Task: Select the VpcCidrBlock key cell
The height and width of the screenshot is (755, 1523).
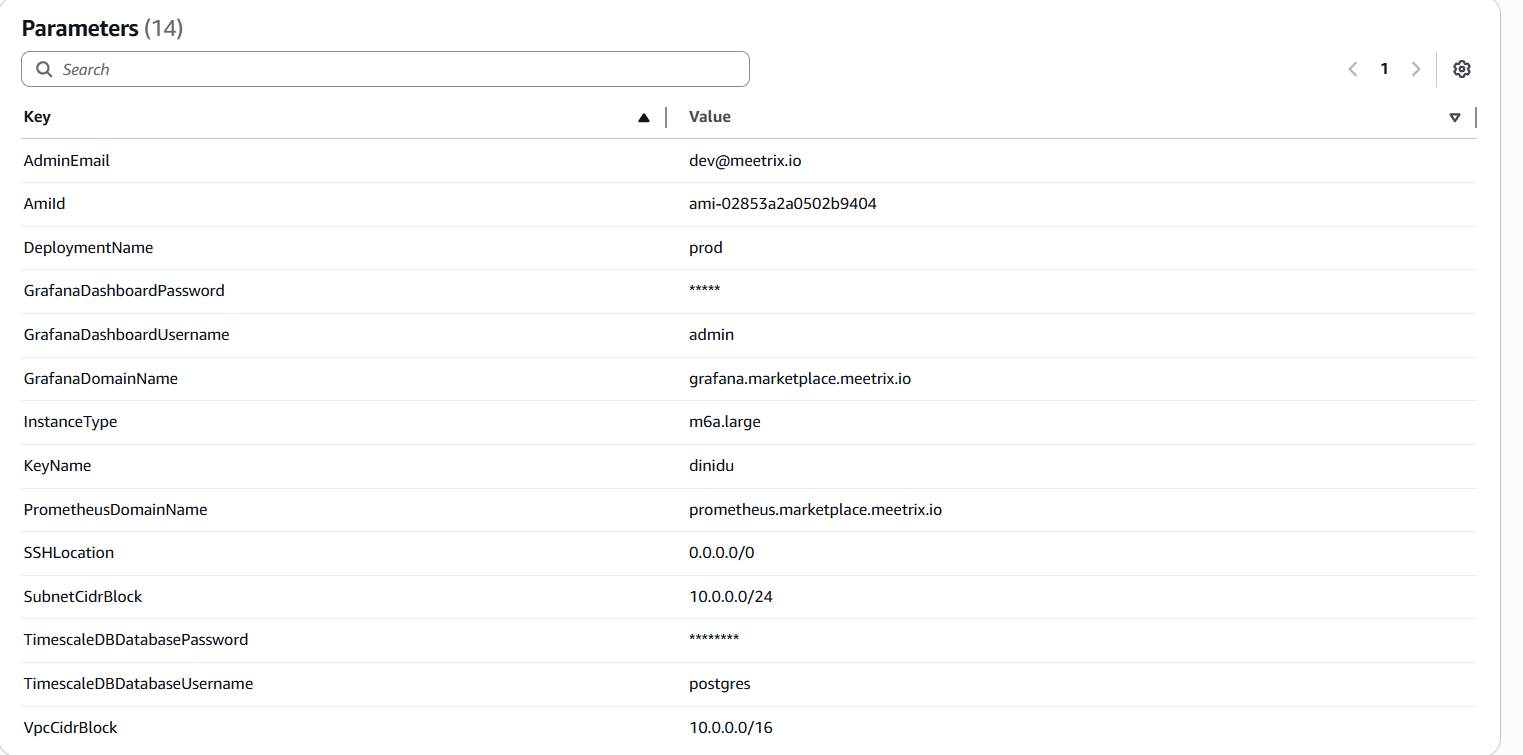Action: click(70, 727)
